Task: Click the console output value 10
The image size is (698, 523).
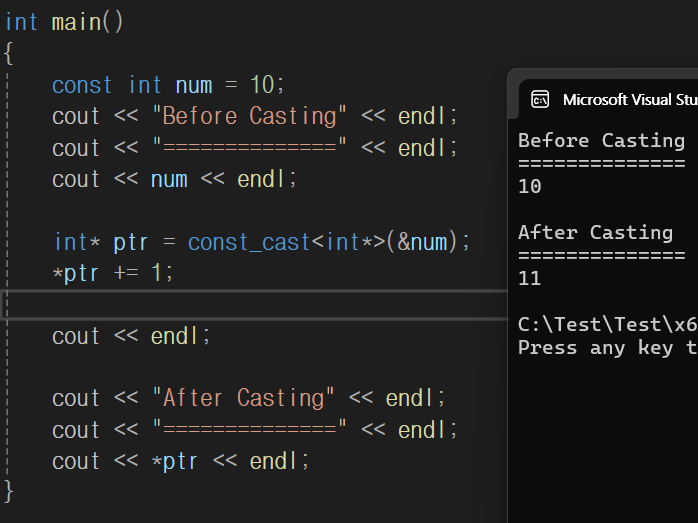Action: 530,186
